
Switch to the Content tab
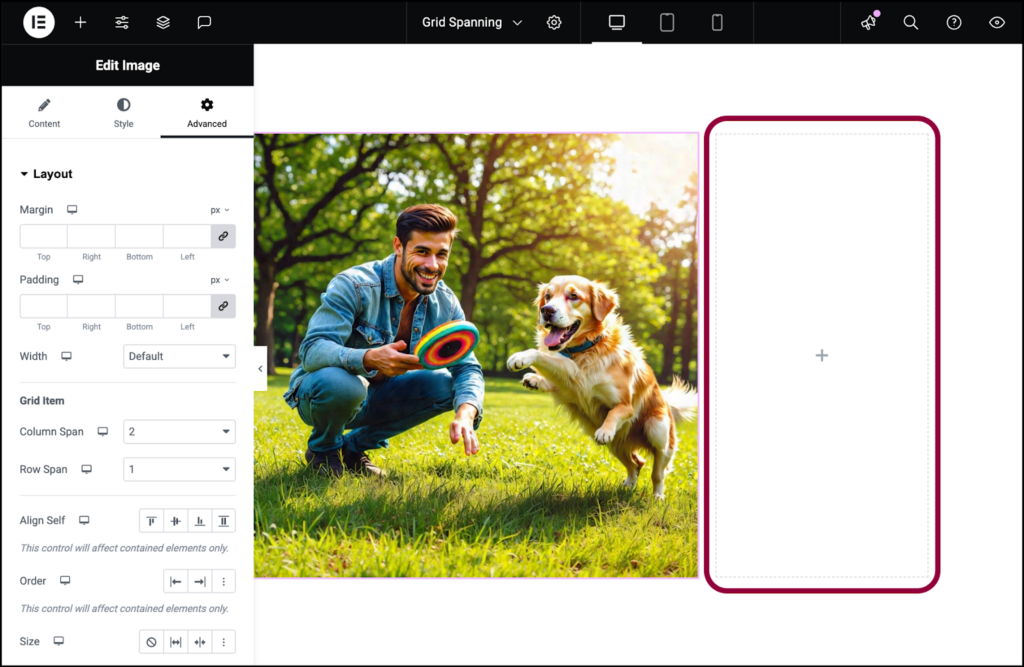tap(44, 112)
